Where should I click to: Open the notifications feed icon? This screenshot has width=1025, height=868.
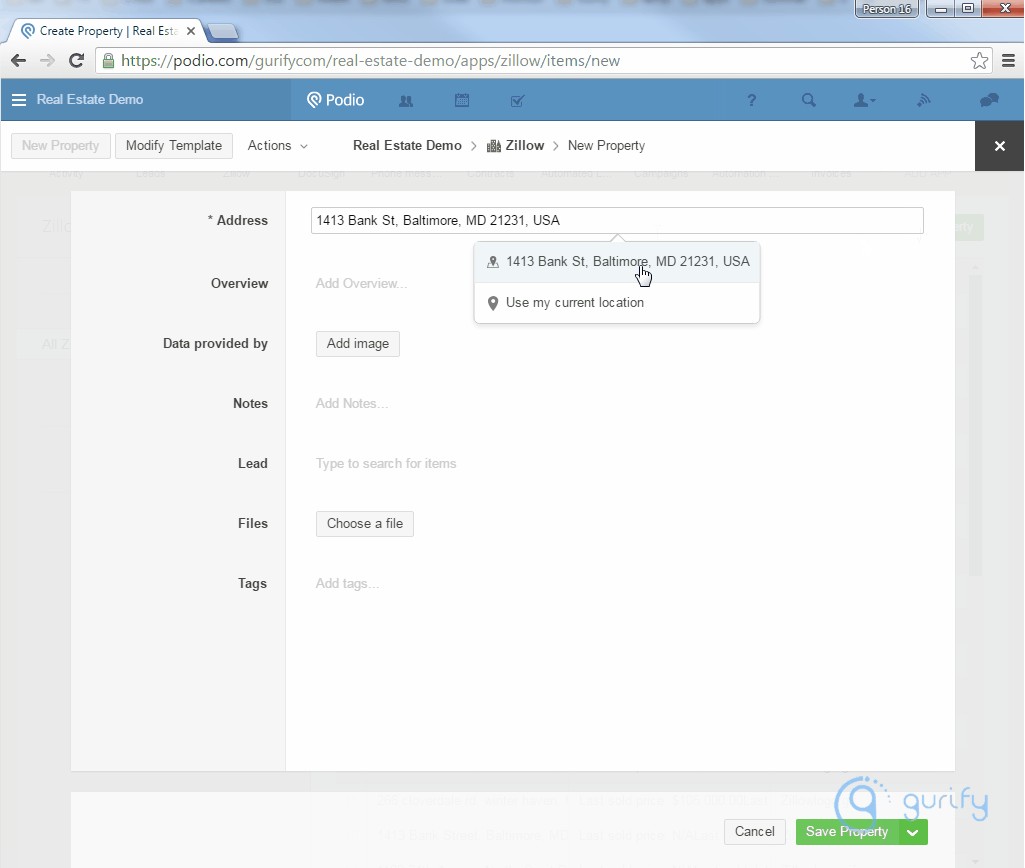(x=924, y=100)
